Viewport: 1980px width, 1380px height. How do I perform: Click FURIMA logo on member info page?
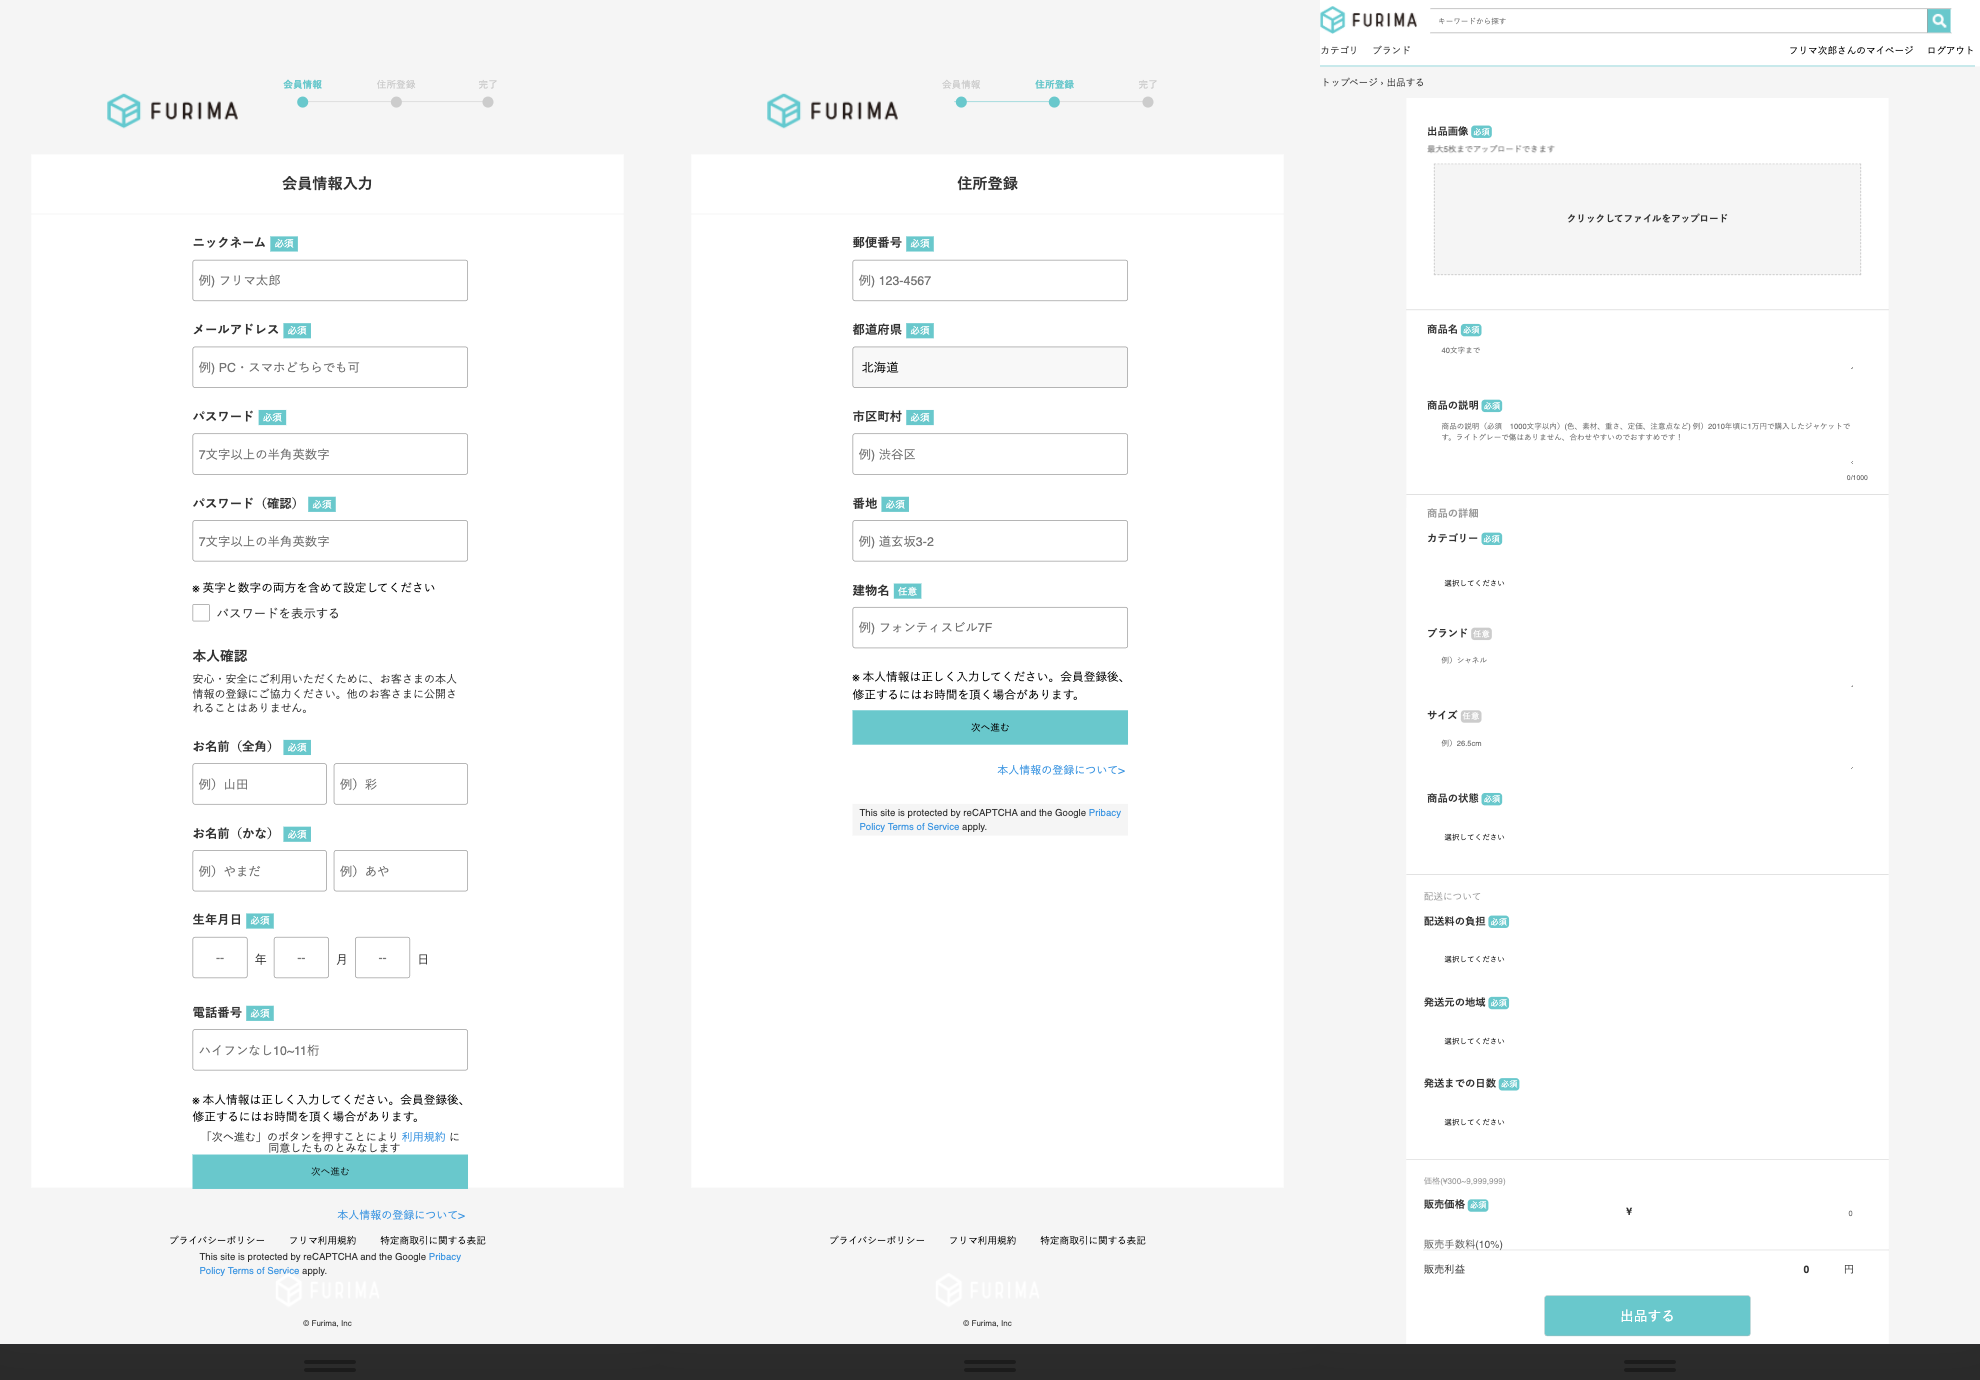click(173, 110)
